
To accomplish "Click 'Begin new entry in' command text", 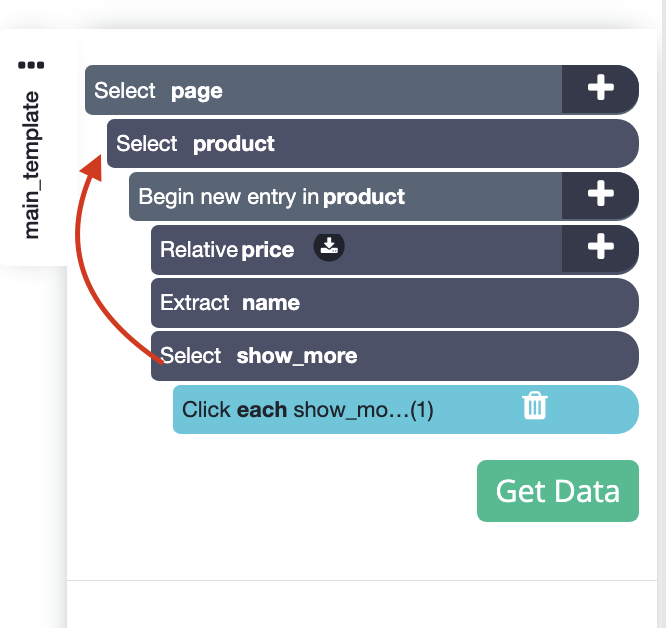I will pyautogui.click(x=229, y=197).
